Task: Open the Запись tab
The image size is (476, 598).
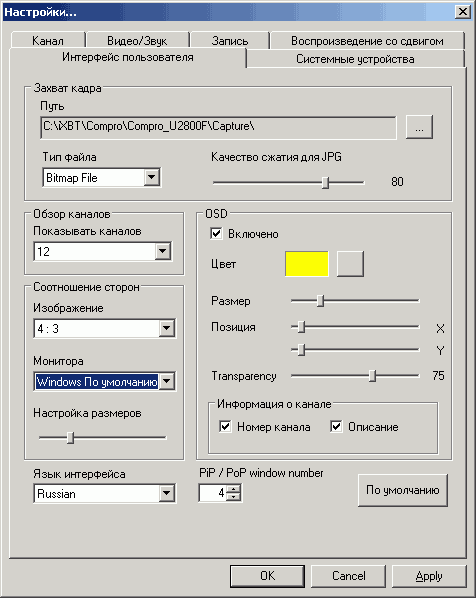Action: click(230, 40)
